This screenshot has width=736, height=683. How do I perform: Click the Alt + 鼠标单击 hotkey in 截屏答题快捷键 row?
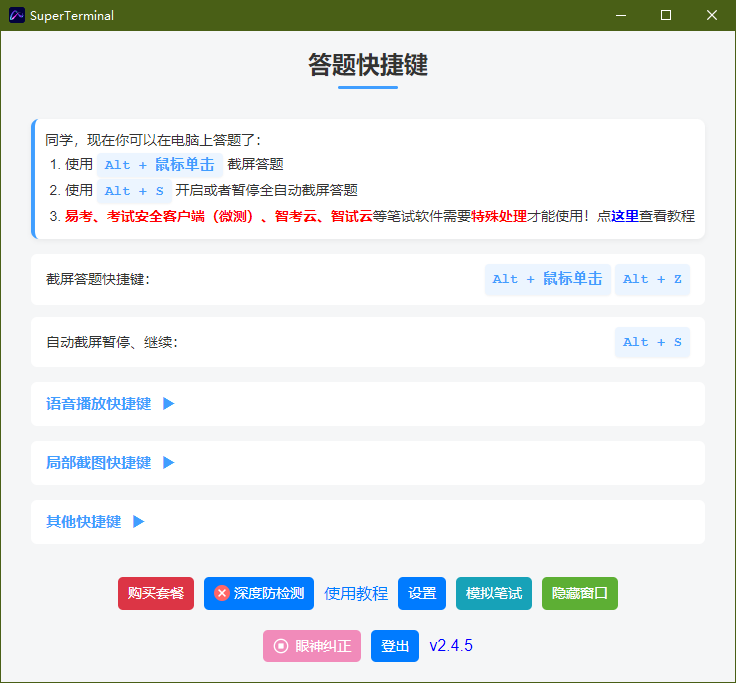(x=548, y=279)
